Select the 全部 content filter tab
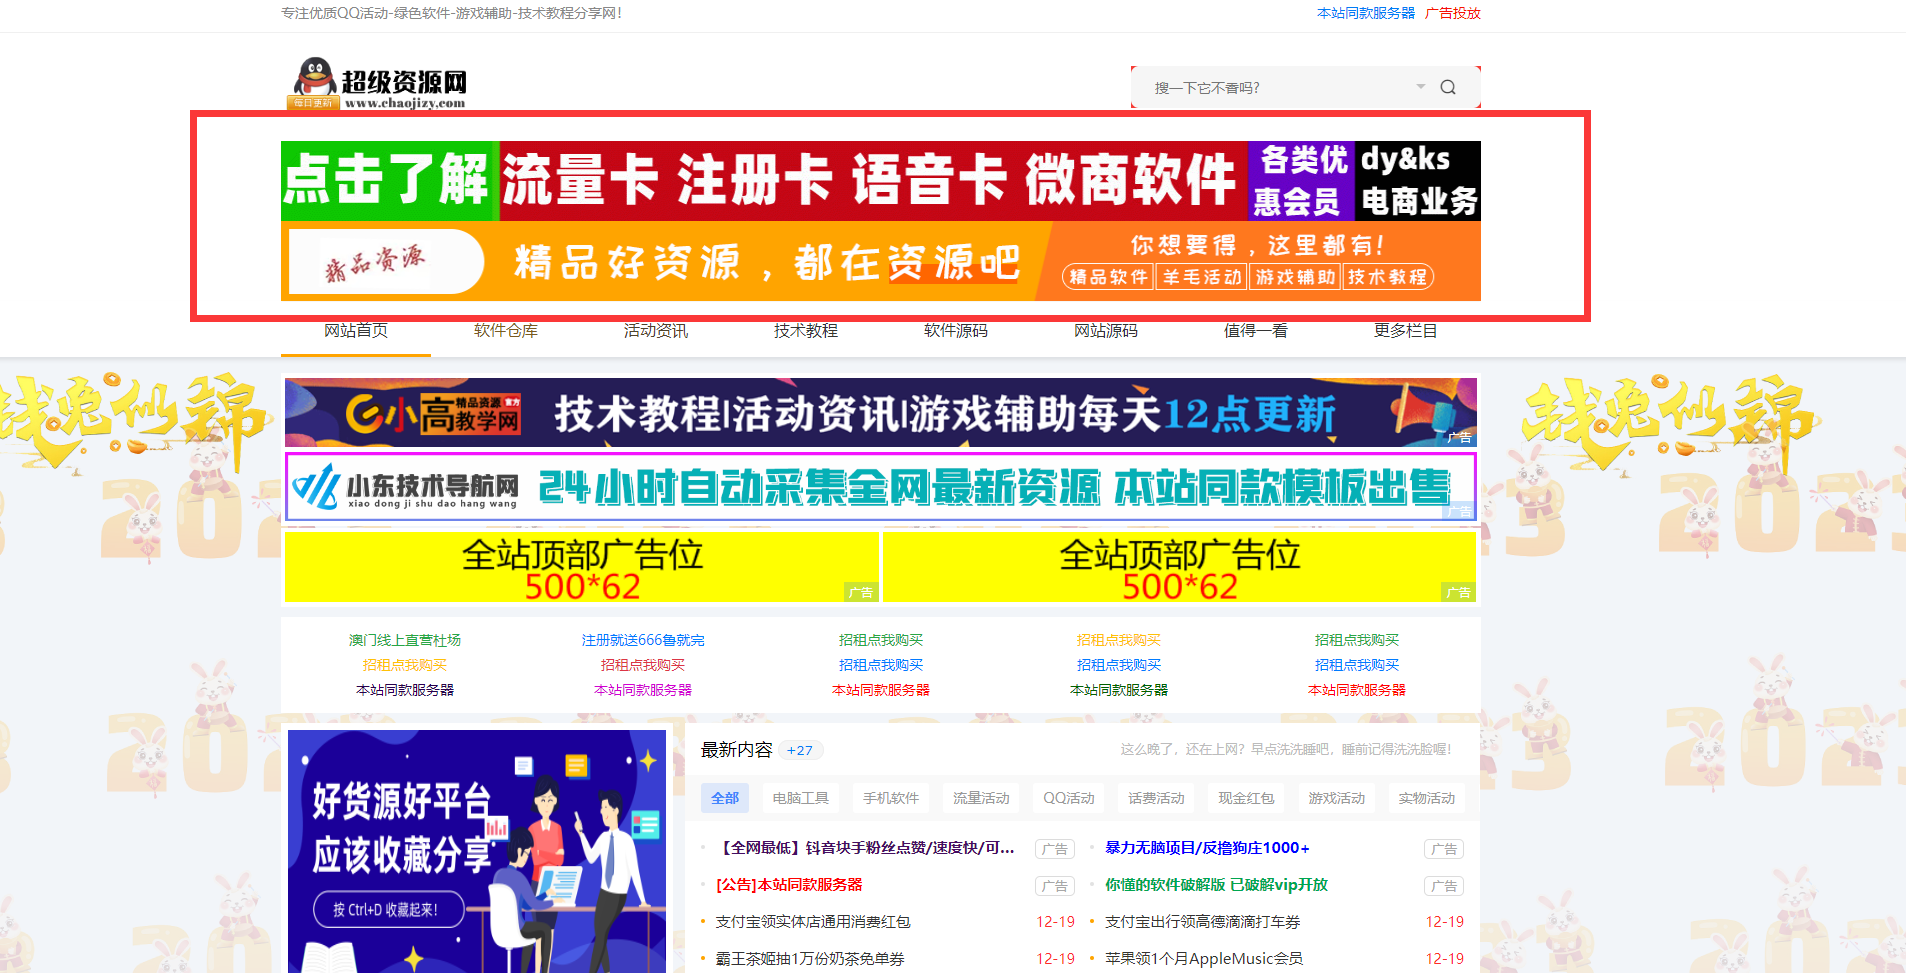 click(x=725, y=798)
